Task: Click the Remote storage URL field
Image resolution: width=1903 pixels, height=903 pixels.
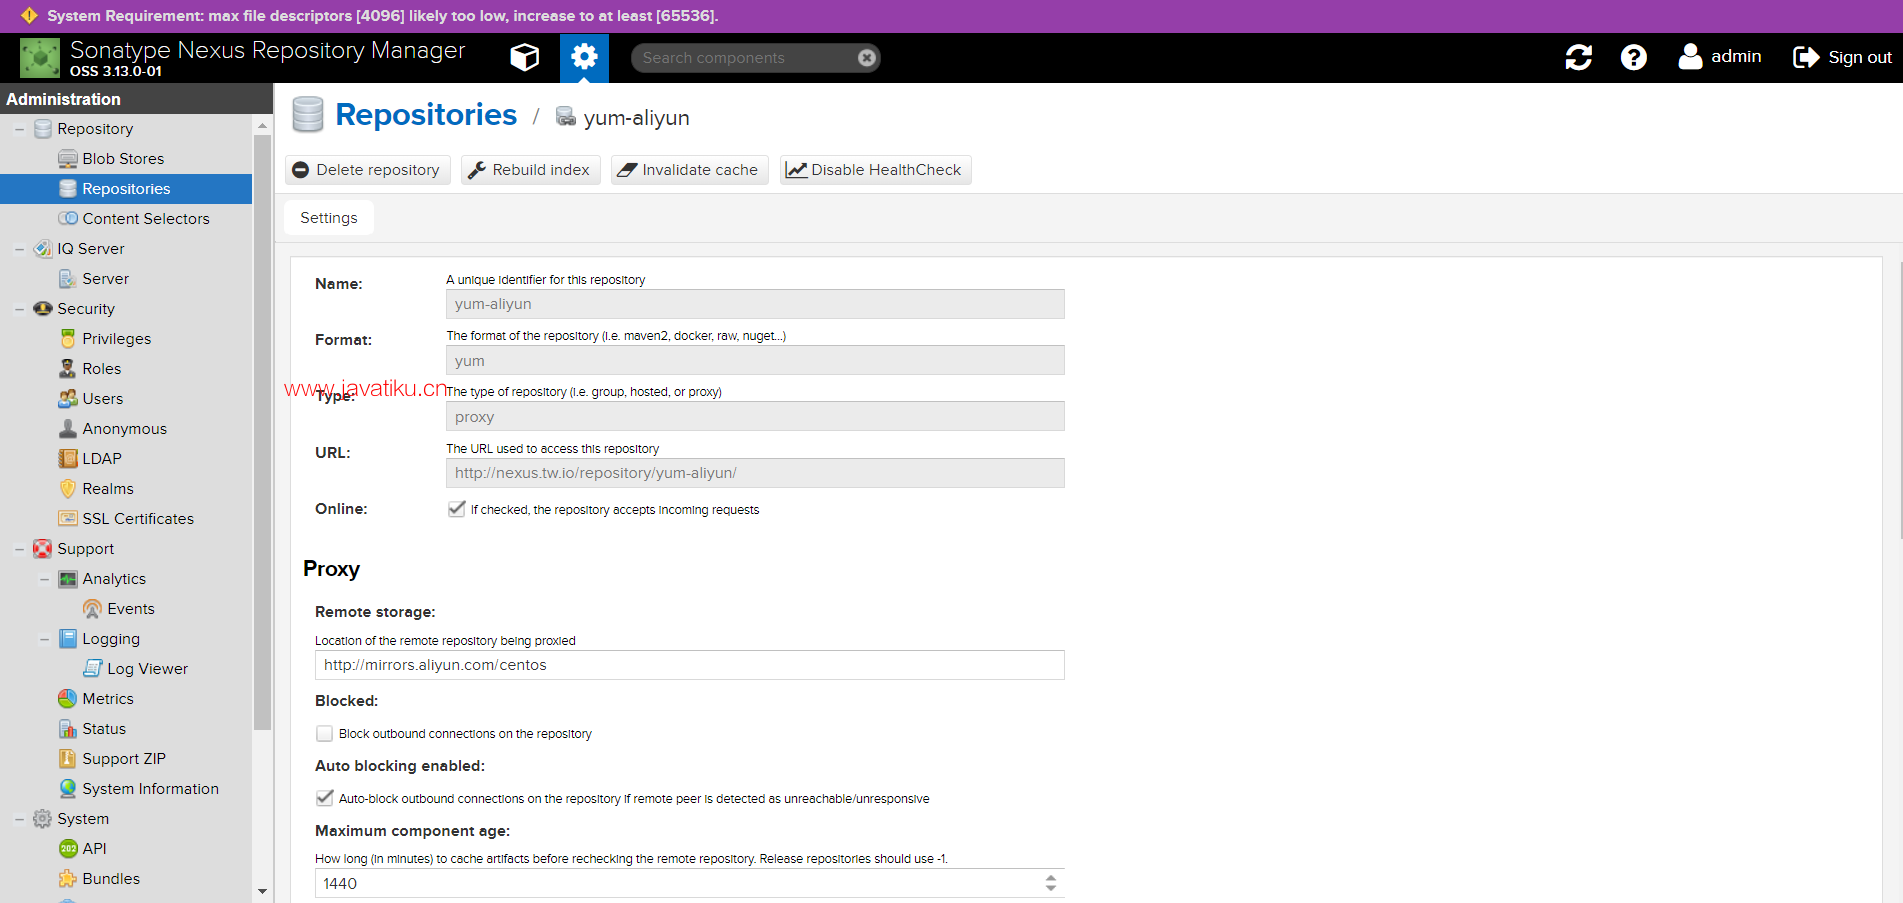Action: pyautogui.click(x=690, y=665)
